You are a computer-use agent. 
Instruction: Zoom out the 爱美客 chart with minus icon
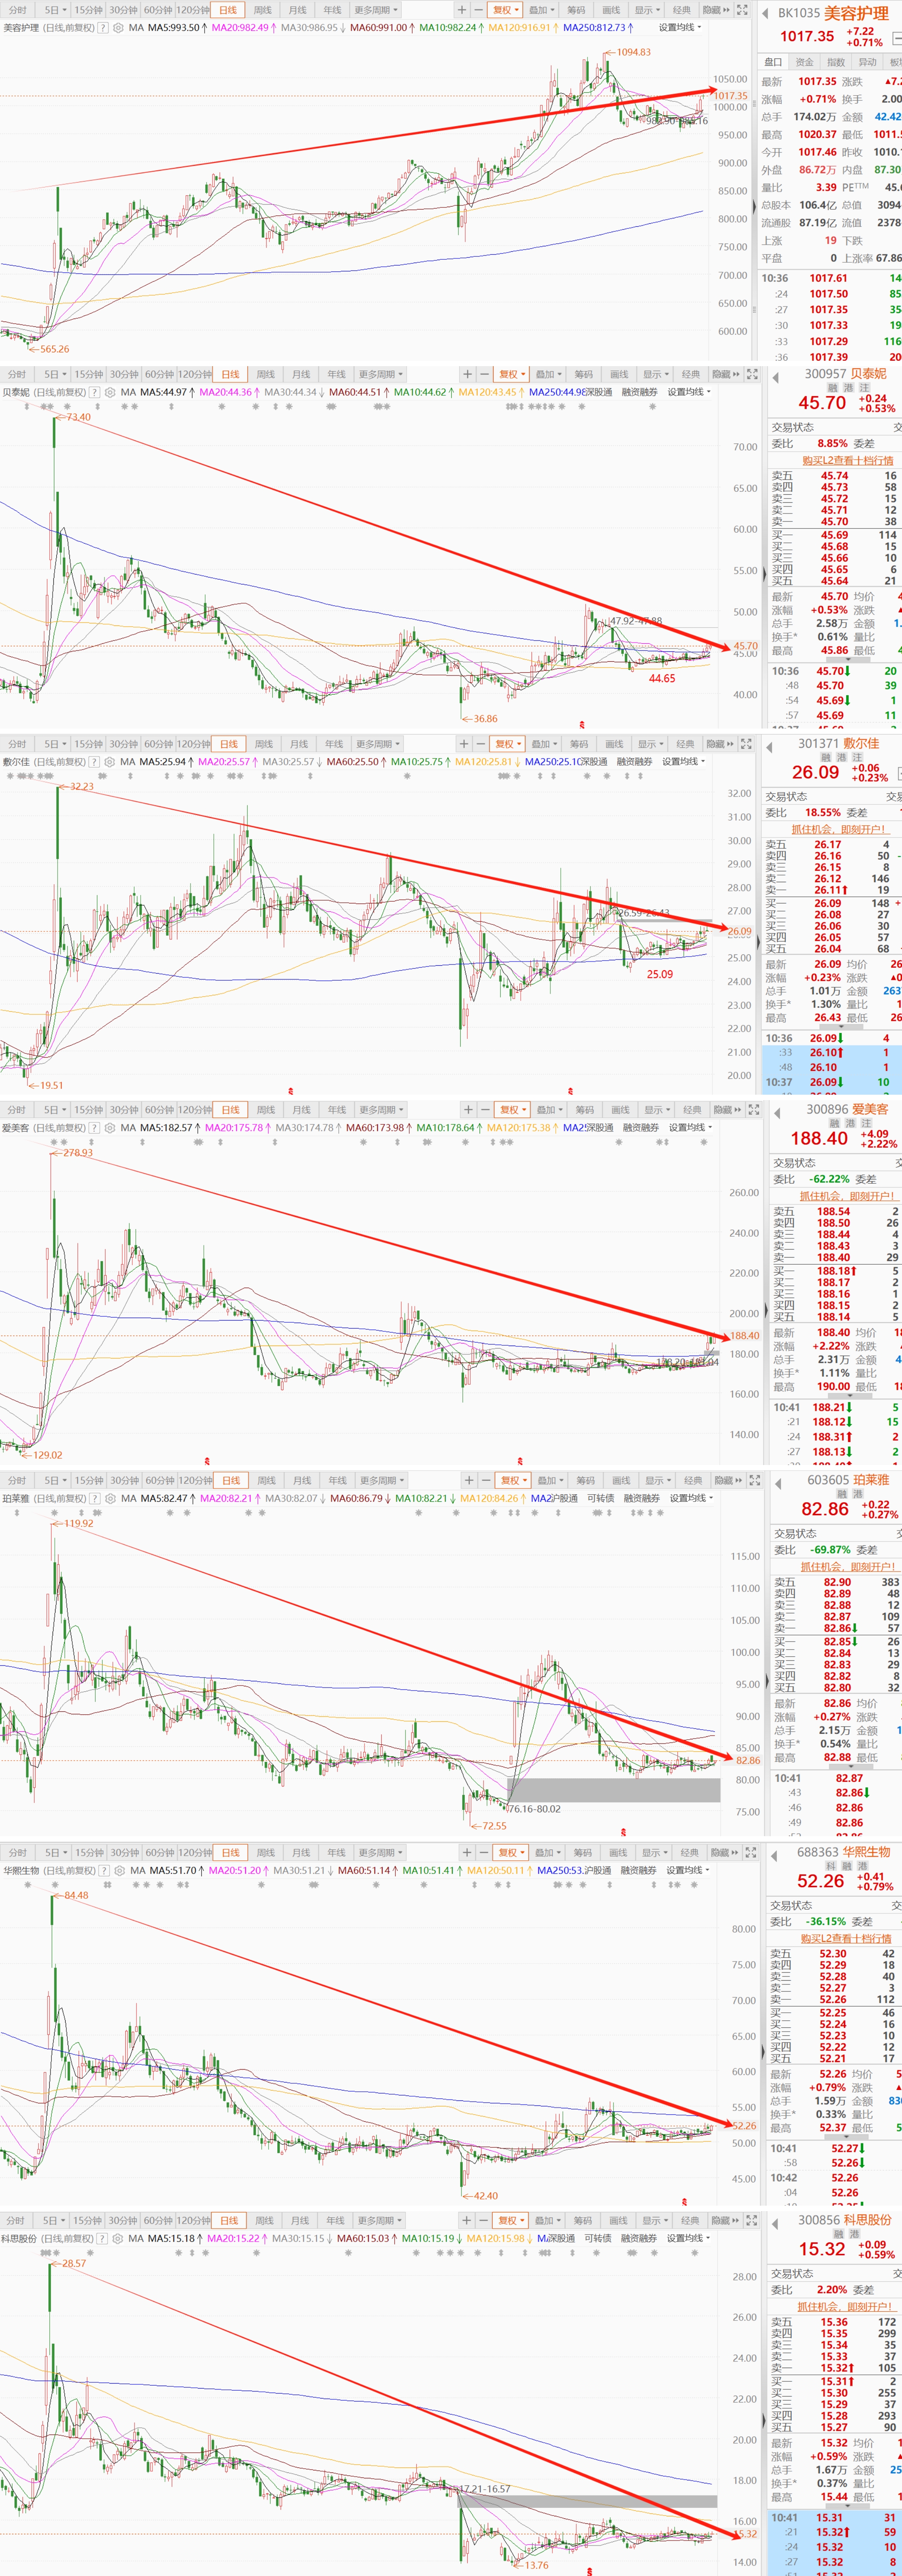click(x=487, y=1110)
